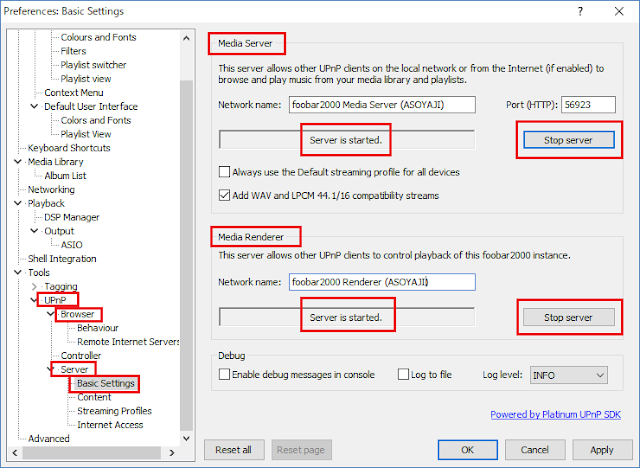This screenshot has height=468, width=640.
Task: Tick the Log to file checkbox
Action: pos(403,374)
